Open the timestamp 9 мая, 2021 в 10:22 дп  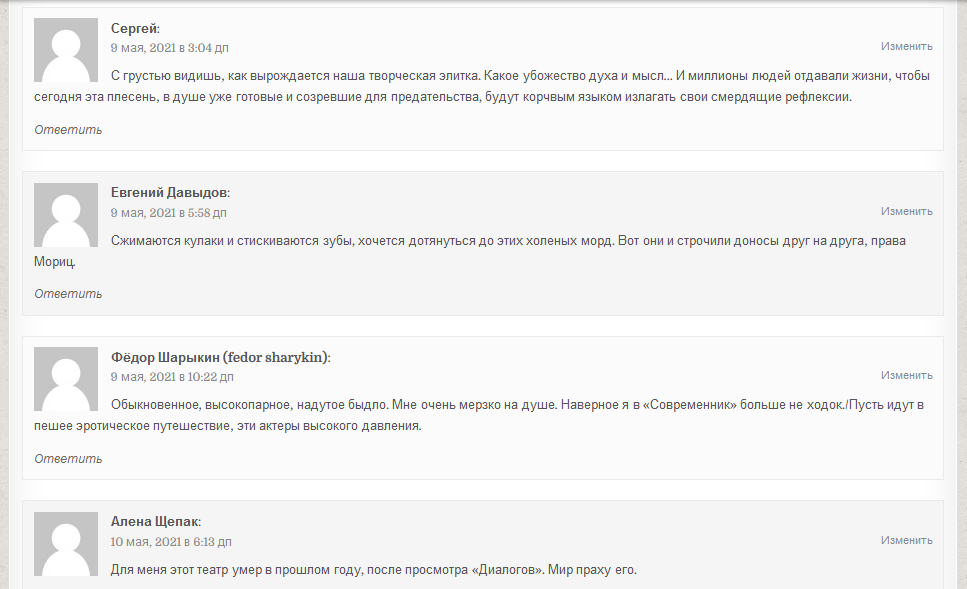click(172, 377)
